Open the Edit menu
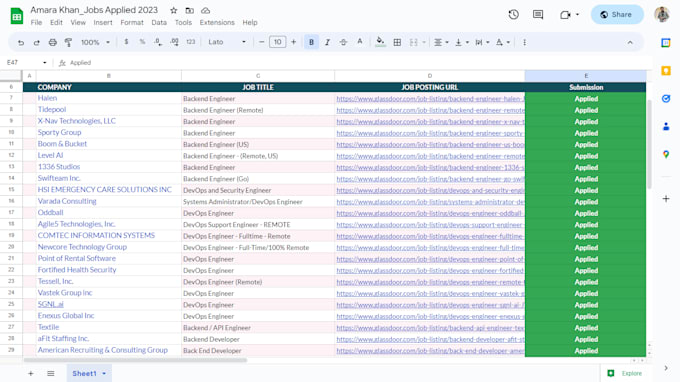Viewport: 680px width, 382px height. (56, 23)
